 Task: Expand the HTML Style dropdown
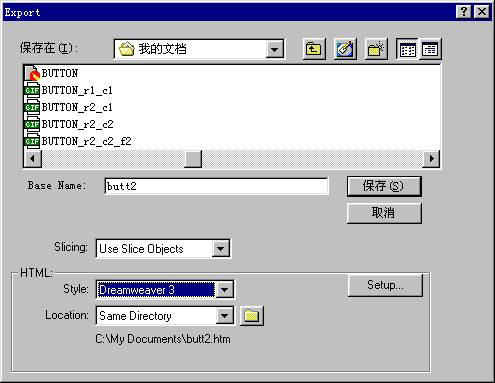coord(225,290)
